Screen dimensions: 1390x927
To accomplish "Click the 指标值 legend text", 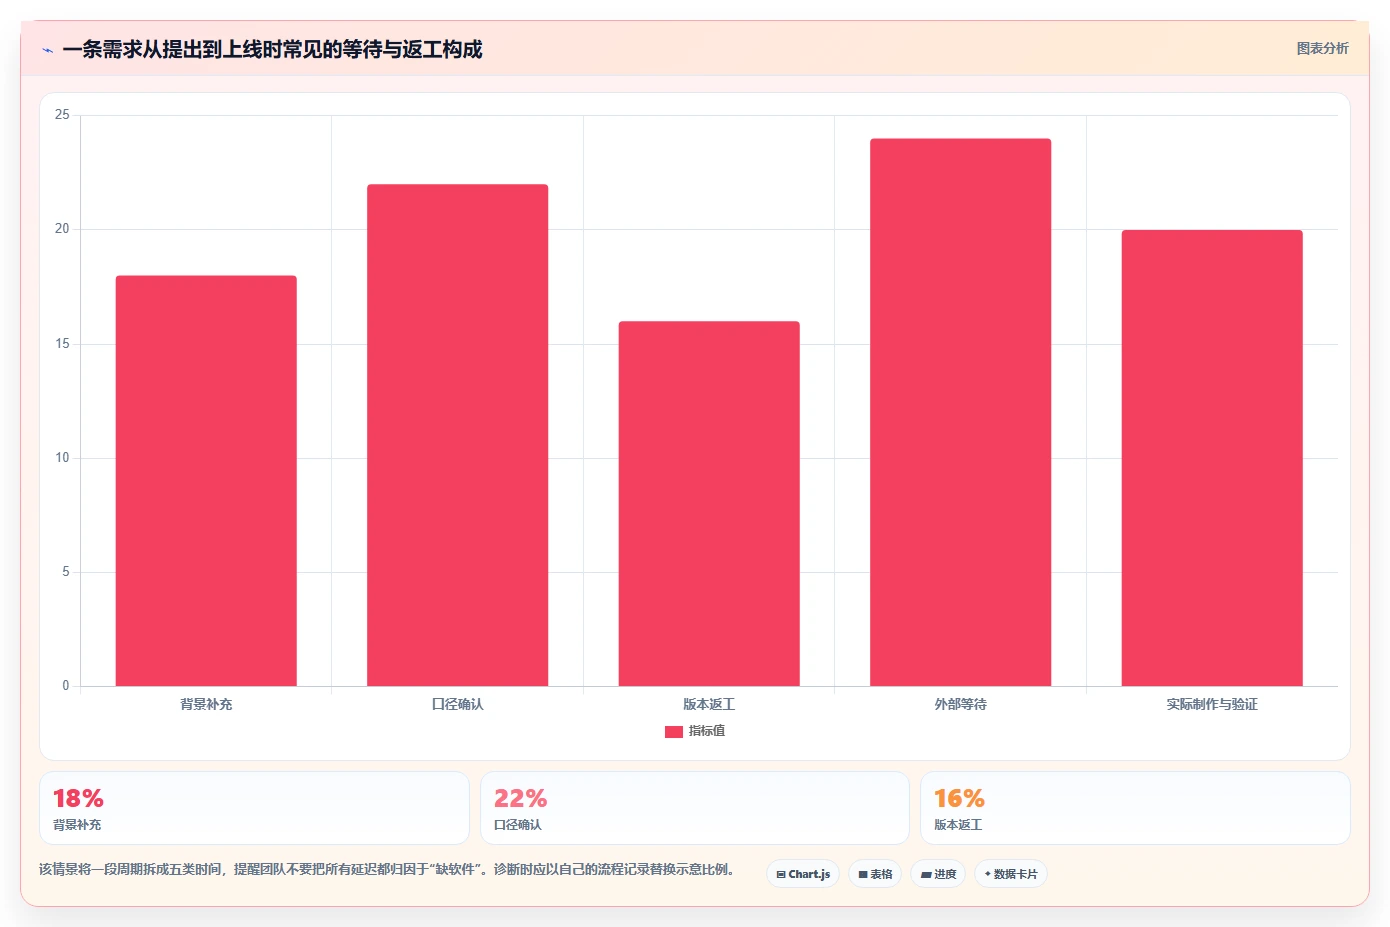I will pyautogui.click(x=707, y=731).
